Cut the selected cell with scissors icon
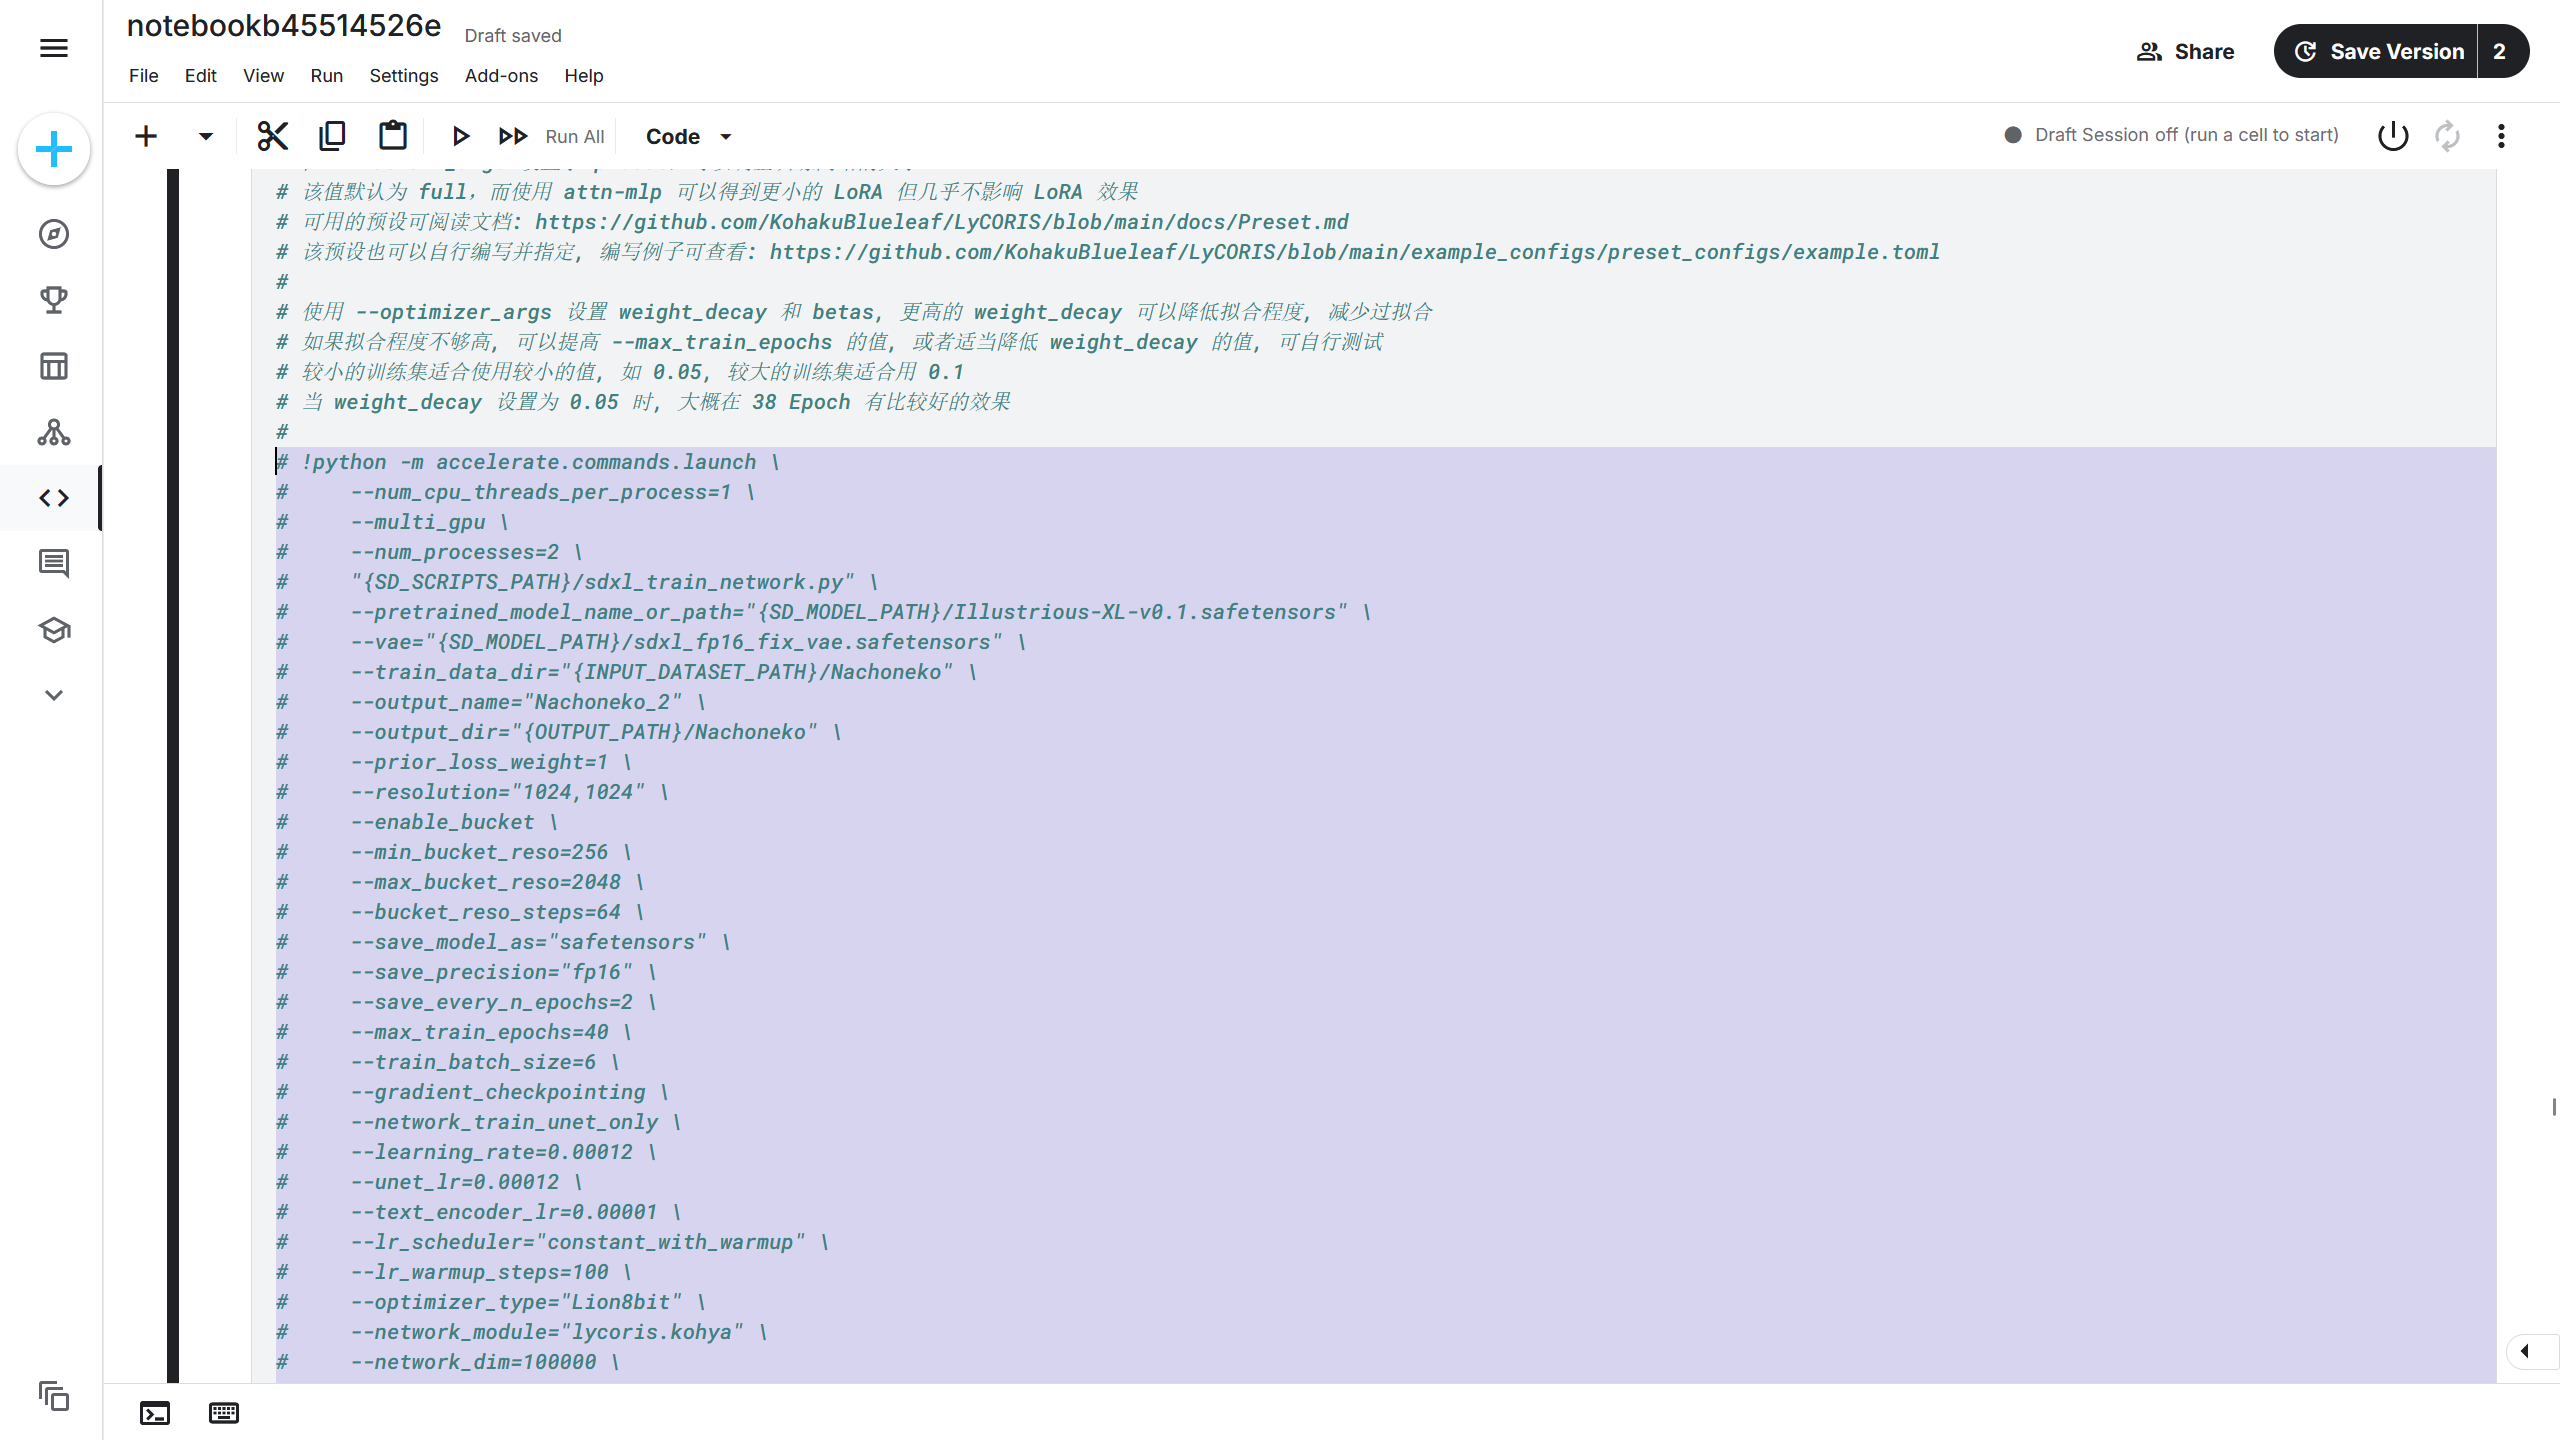 272,136
